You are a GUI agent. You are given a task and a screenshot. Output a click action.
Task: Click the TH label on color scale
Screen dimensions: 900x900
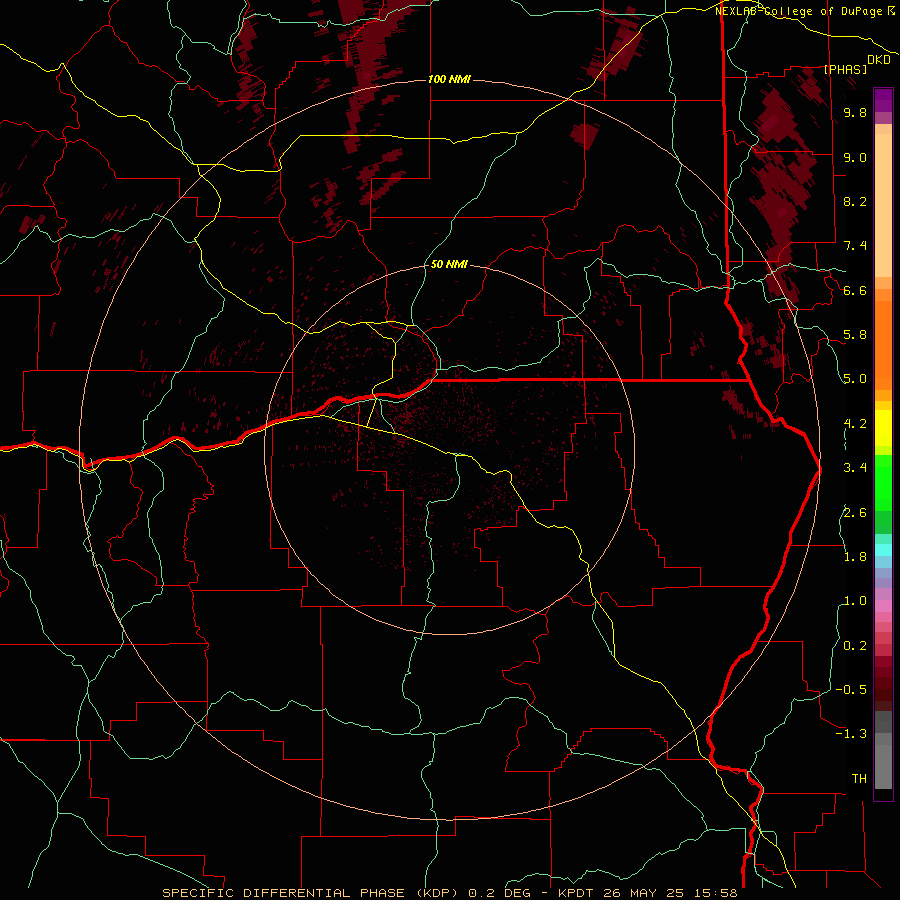point(859,779)
